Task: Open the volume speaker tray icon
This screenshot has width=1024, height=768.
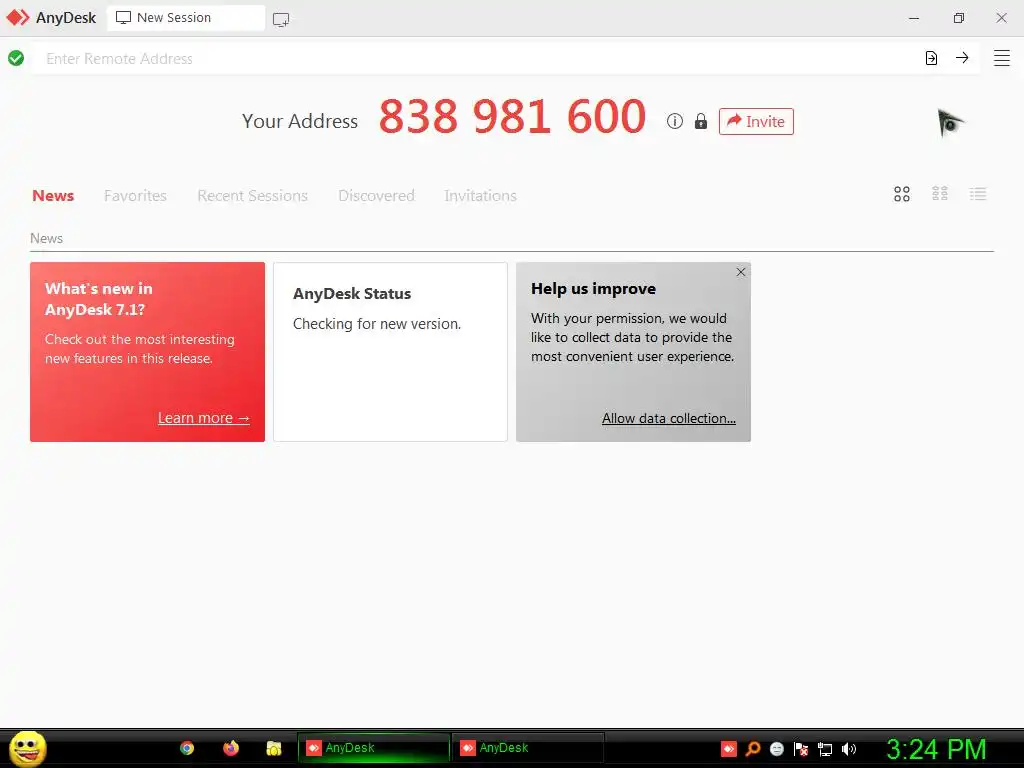Action: coord(849,749)
